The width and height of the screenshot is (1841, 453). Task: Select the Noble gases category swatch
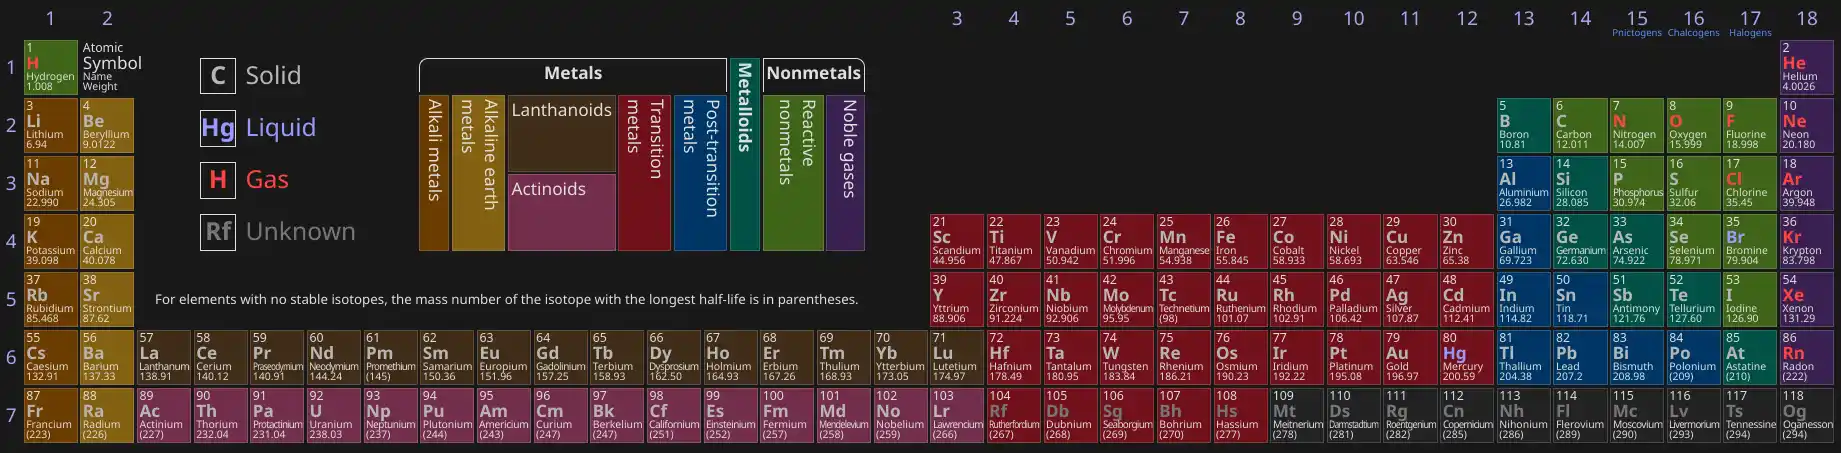846,172
